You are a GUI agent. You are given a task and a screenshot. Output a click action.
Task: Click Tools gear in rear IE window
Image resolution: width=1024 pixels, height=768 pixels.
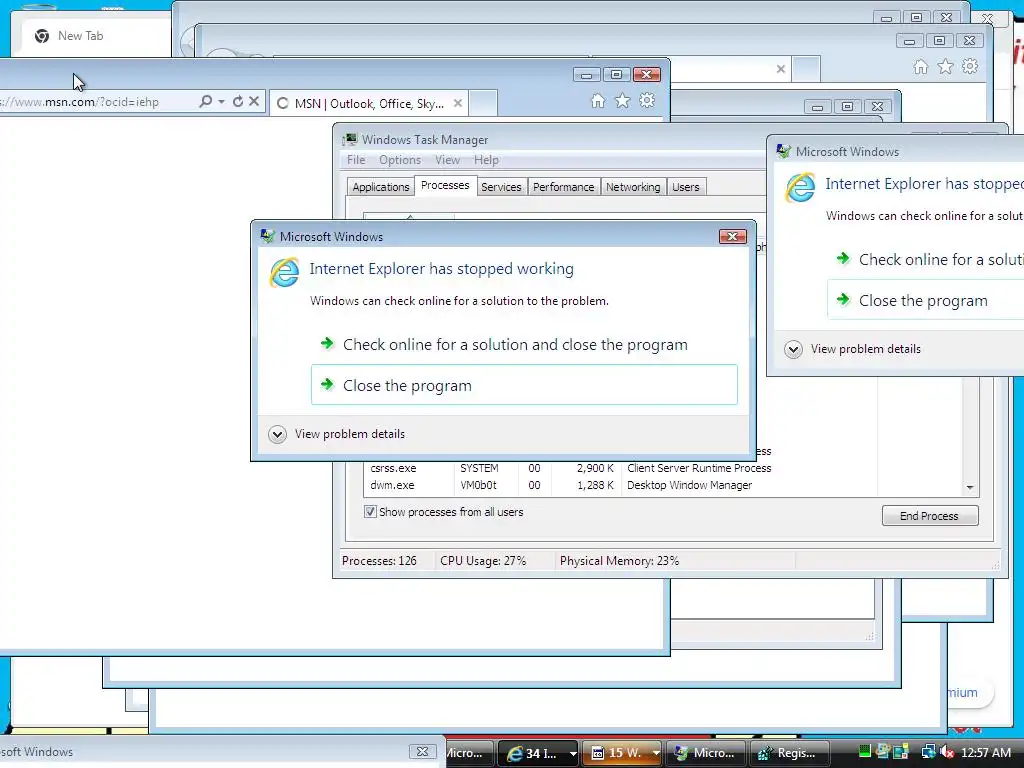(970, 67)
